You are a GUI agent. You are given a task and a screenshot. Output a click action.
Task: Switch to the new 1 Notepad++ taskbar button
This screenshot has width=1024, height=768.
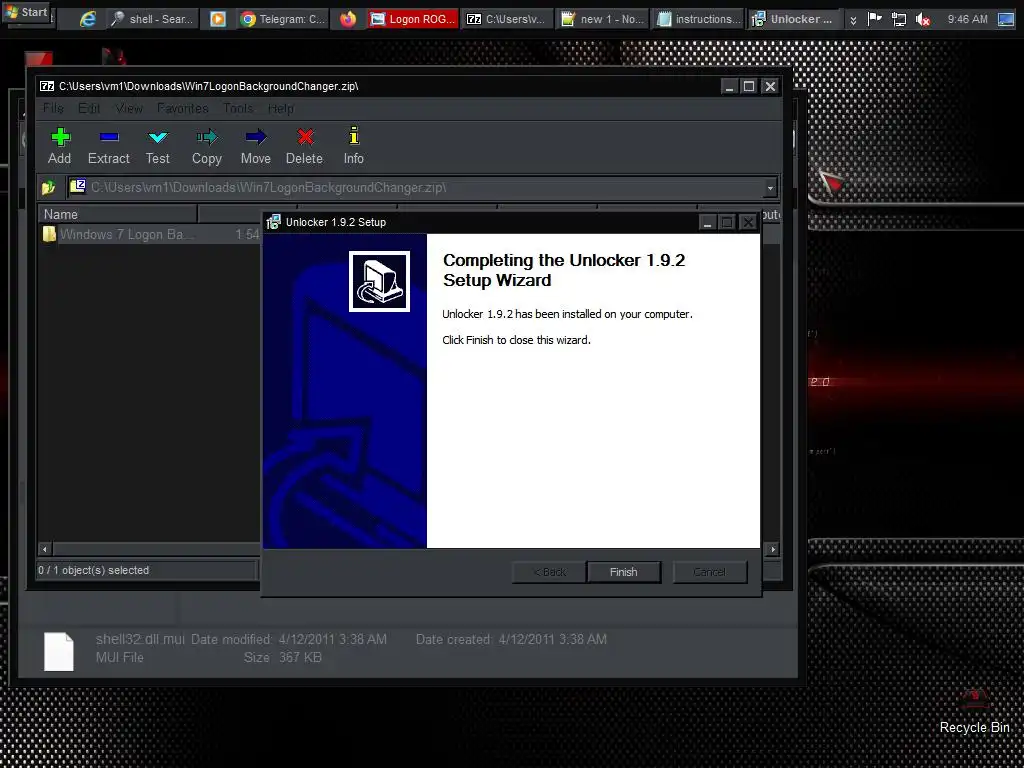[603, 19]
